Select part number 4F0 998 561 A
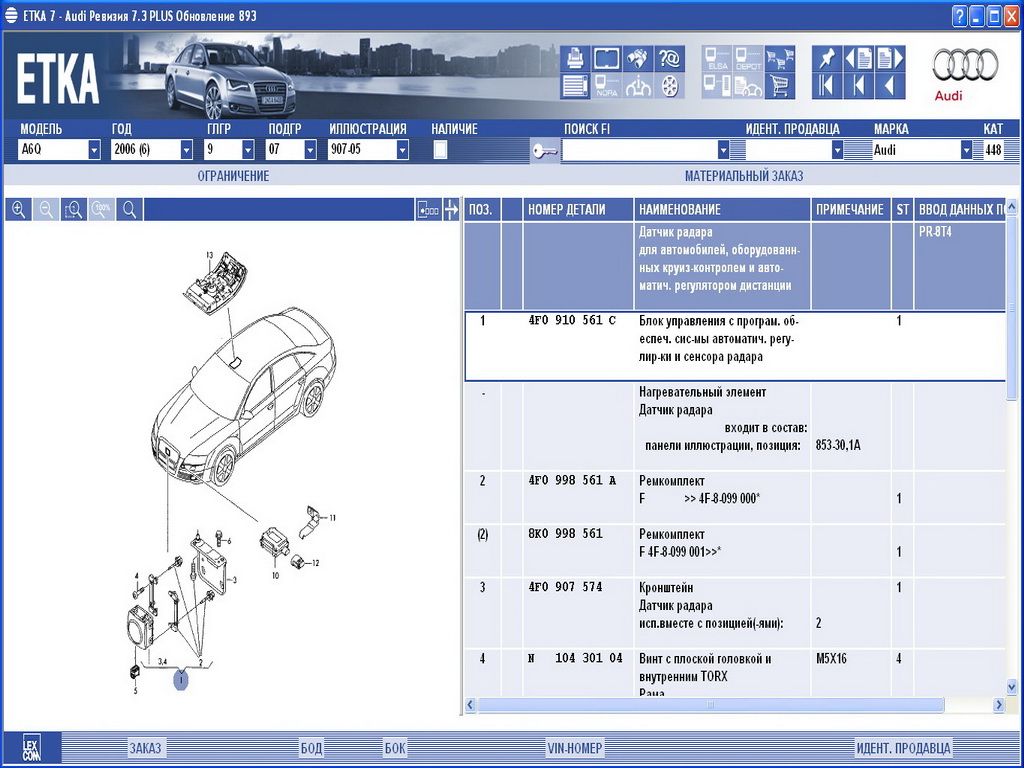 [571, 481]
